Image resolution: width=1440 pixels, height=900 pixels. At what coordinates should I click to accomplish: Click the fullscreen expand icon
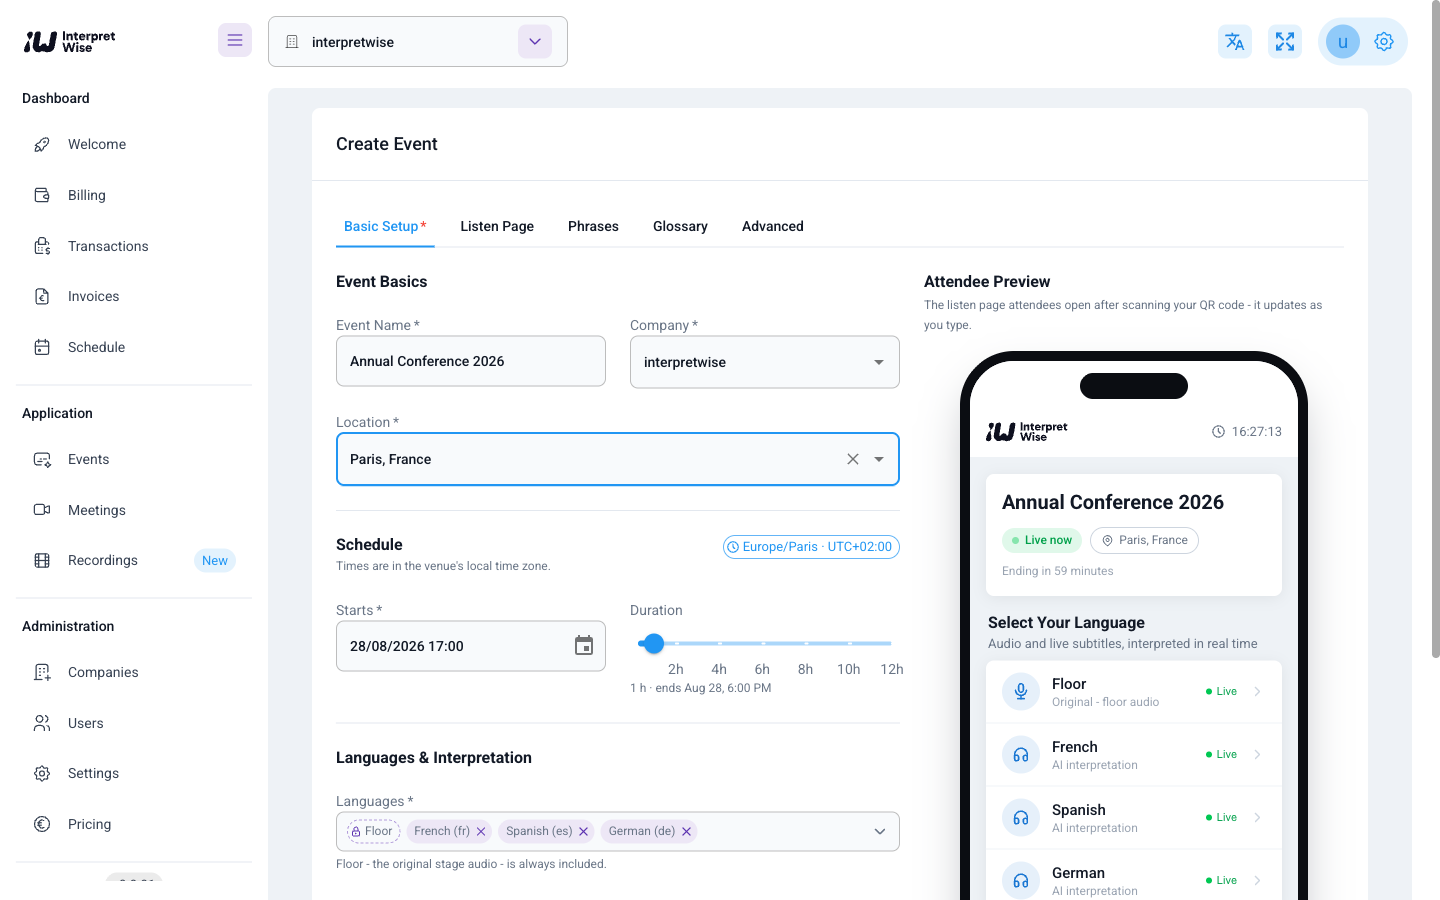(1285, 41)
